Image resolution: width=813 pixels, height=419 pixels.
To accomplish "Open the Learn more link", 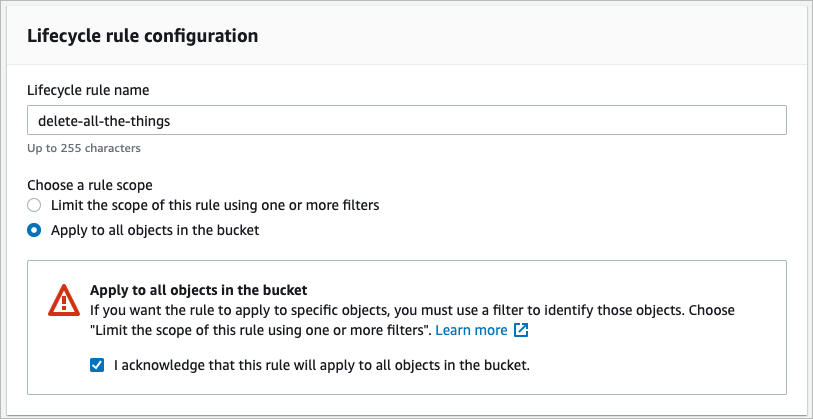I will [470, 330].
